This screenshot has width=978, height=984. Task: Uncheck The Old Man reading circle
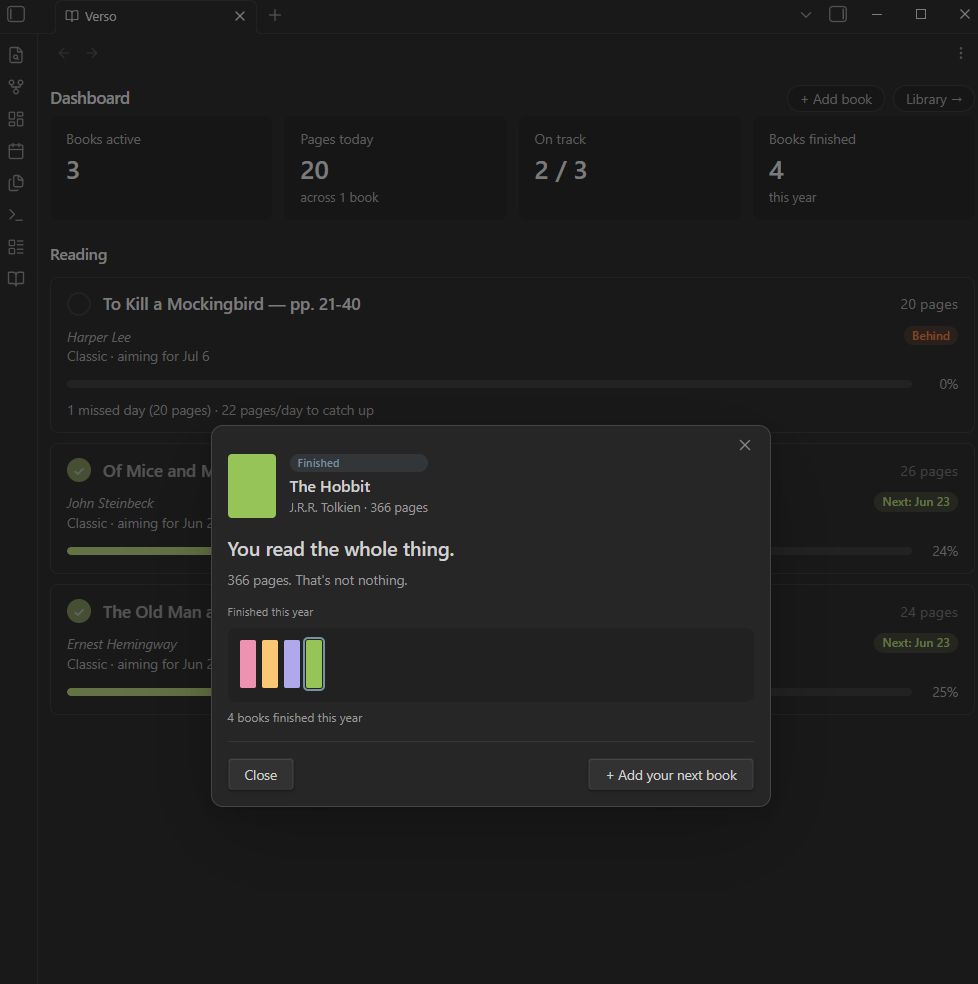pos(79,611)
